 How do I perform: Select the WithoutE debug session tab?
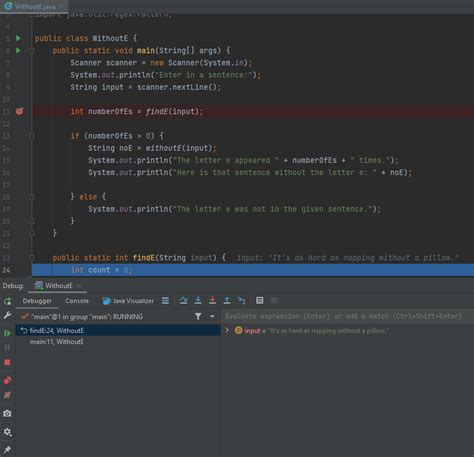(58, 286)
